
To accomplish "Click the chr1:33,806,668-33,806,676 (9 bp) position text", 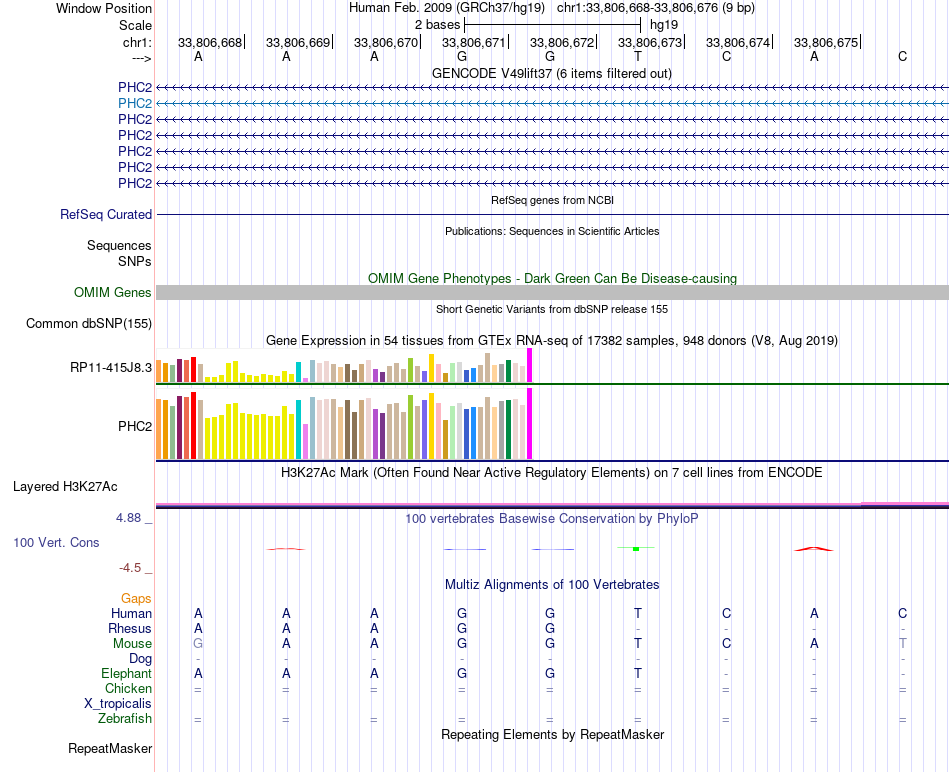I will (x=656, y=8).
